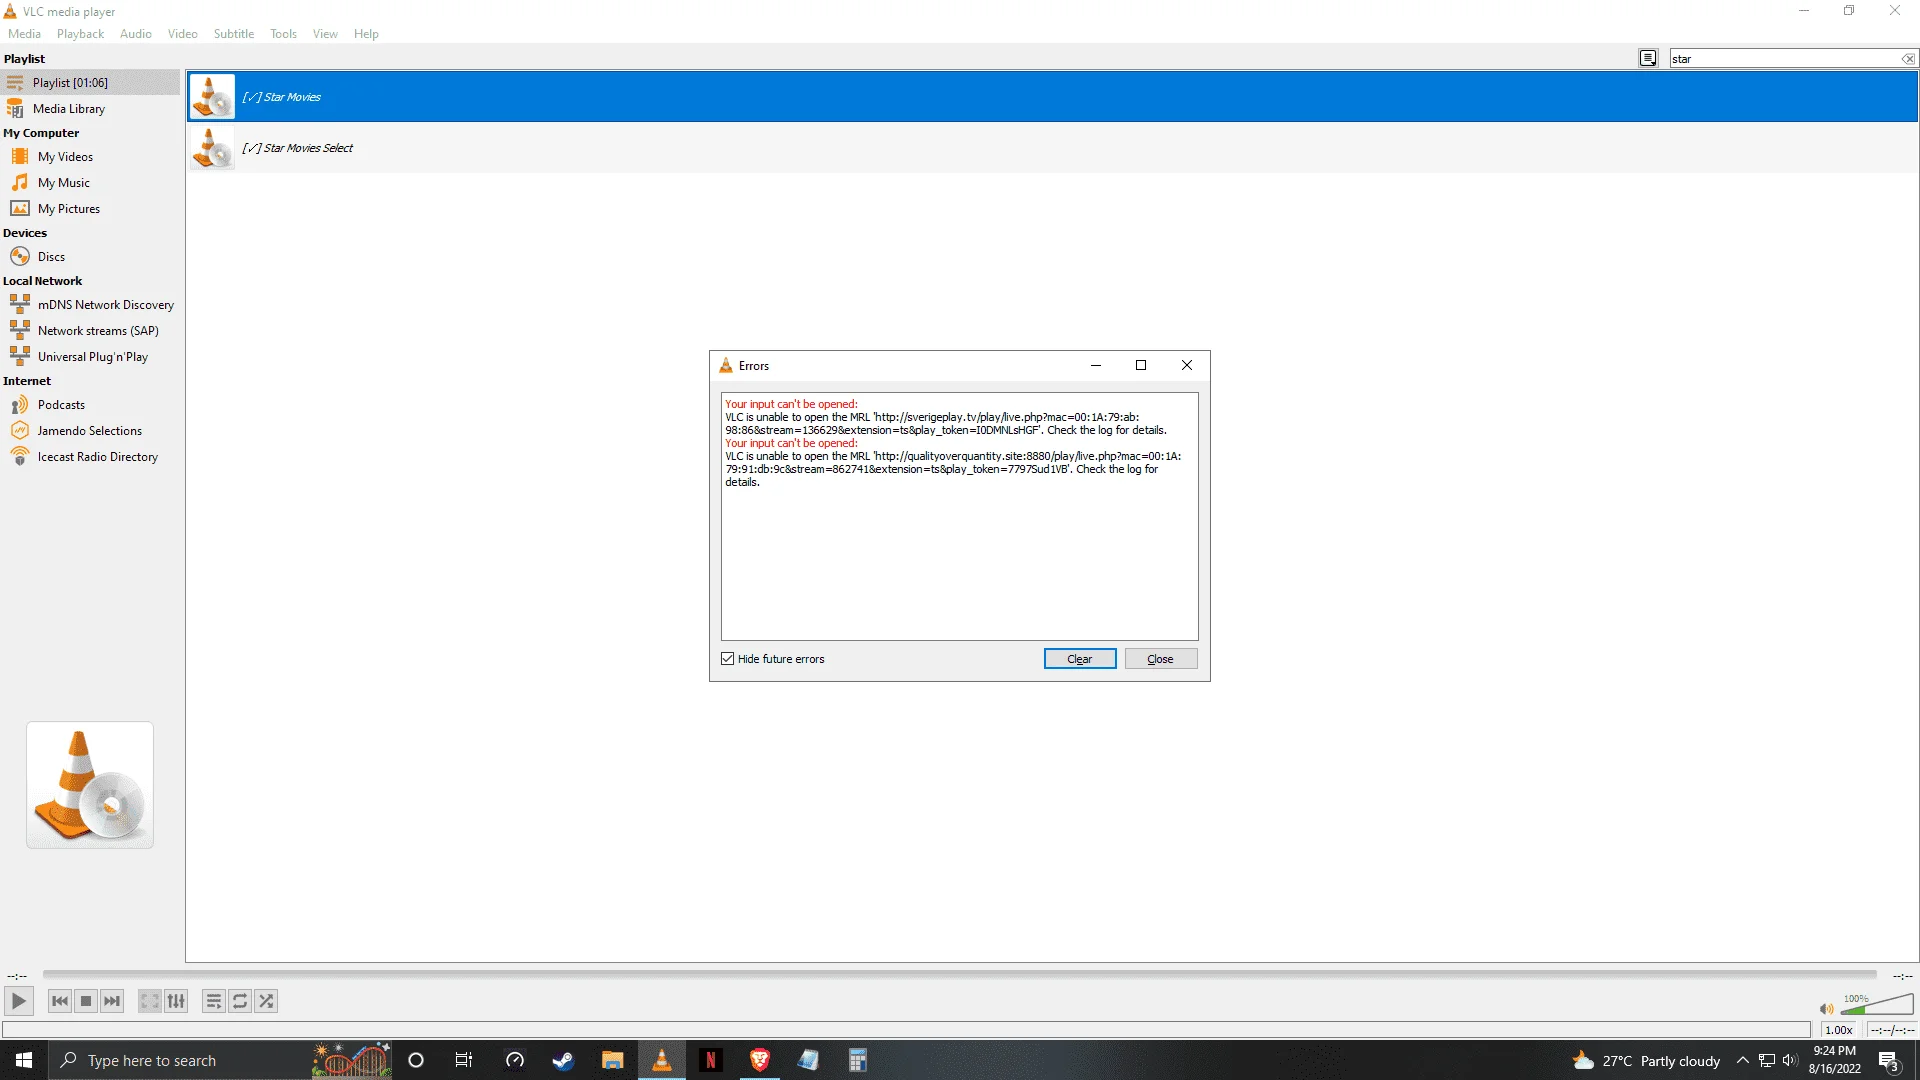The image size is (1920, 1080).
Task: Open the Playback menu
Action: [x=80, y=34]
